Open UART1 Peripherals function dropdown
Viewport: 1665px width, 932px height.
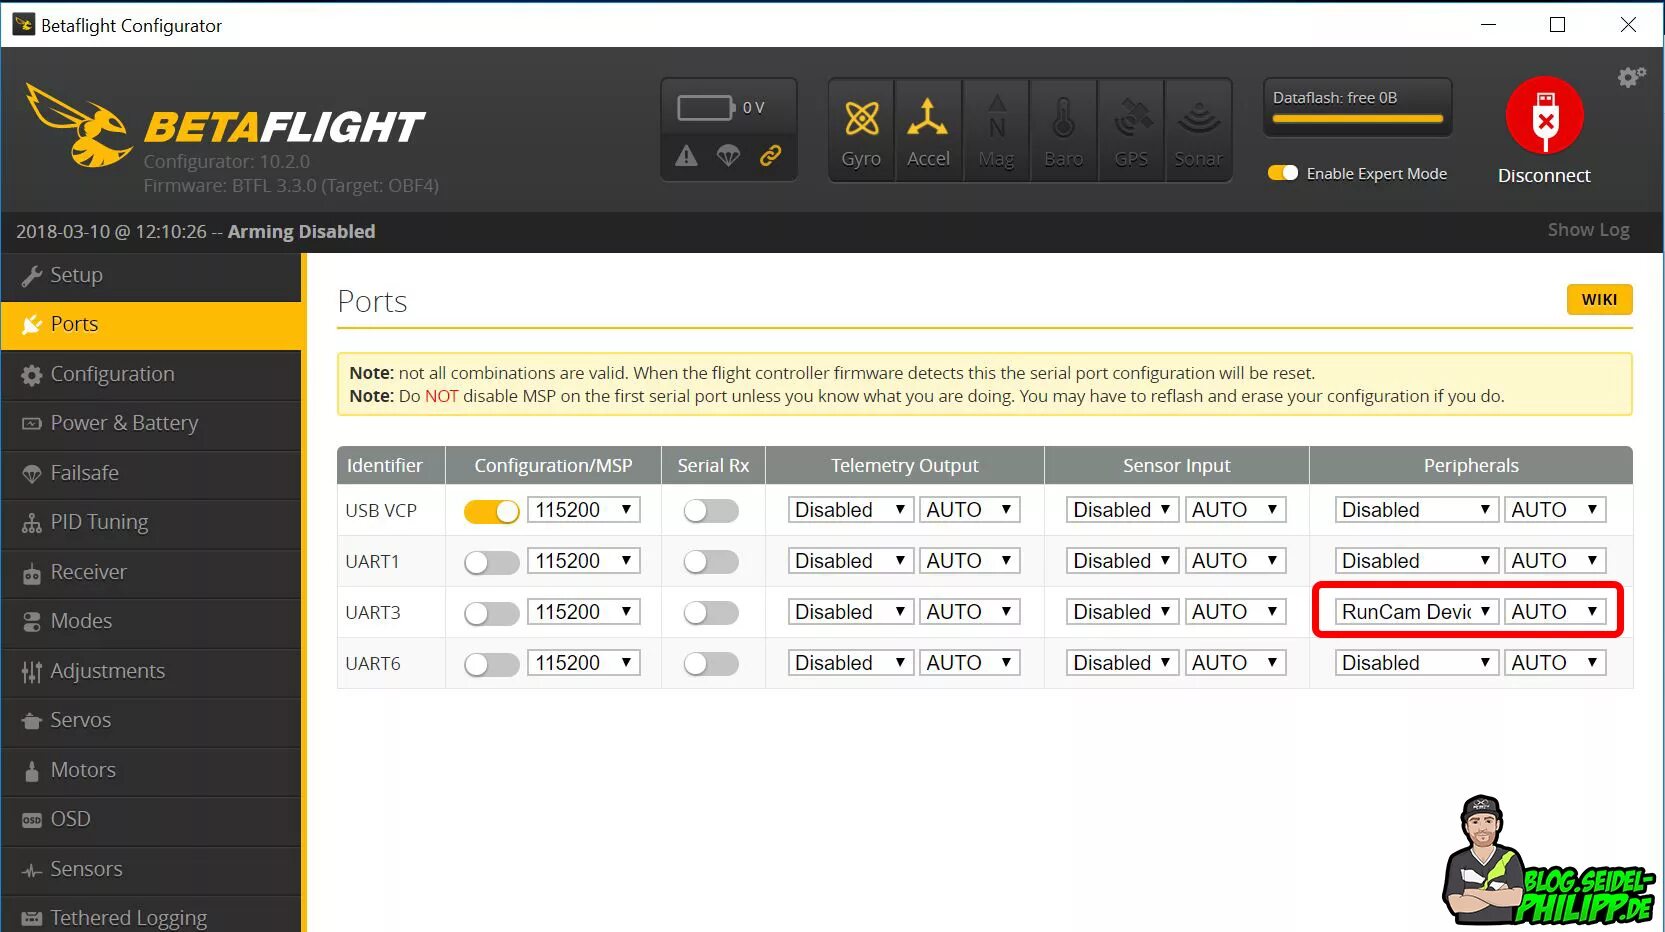1416,561
